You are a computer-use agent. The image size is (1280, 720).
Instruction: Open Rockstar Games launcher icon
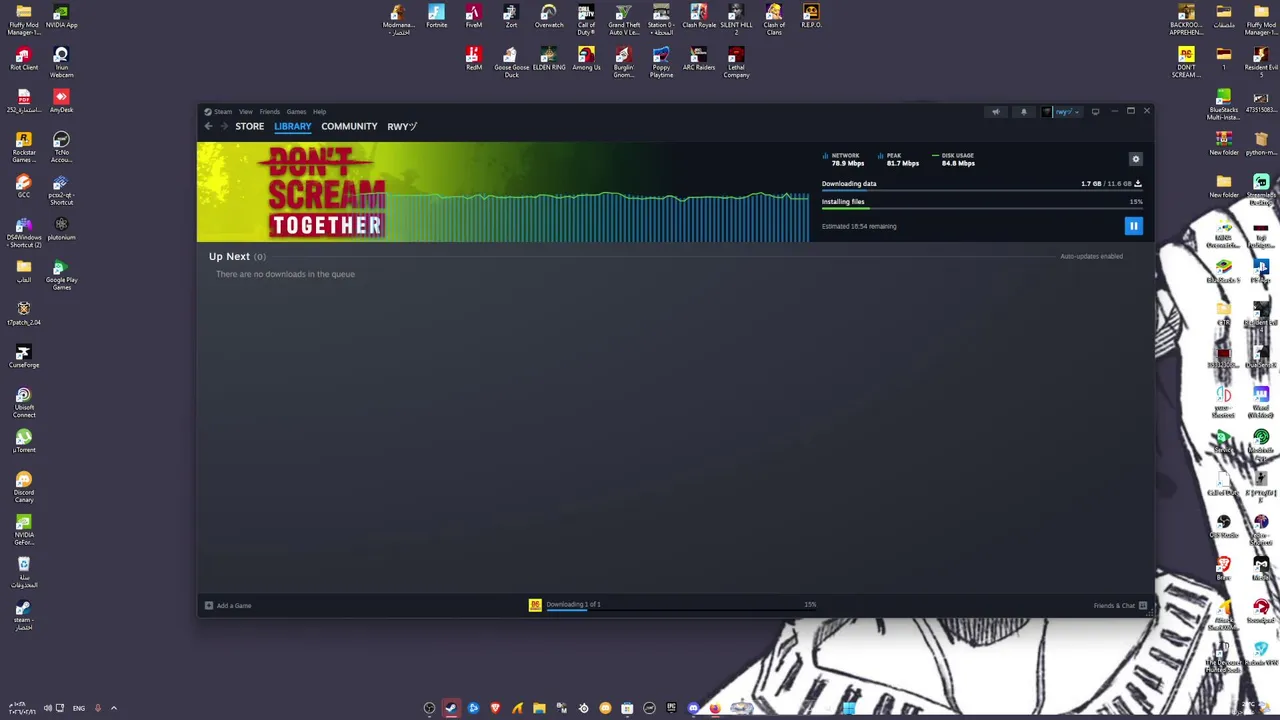24,147
